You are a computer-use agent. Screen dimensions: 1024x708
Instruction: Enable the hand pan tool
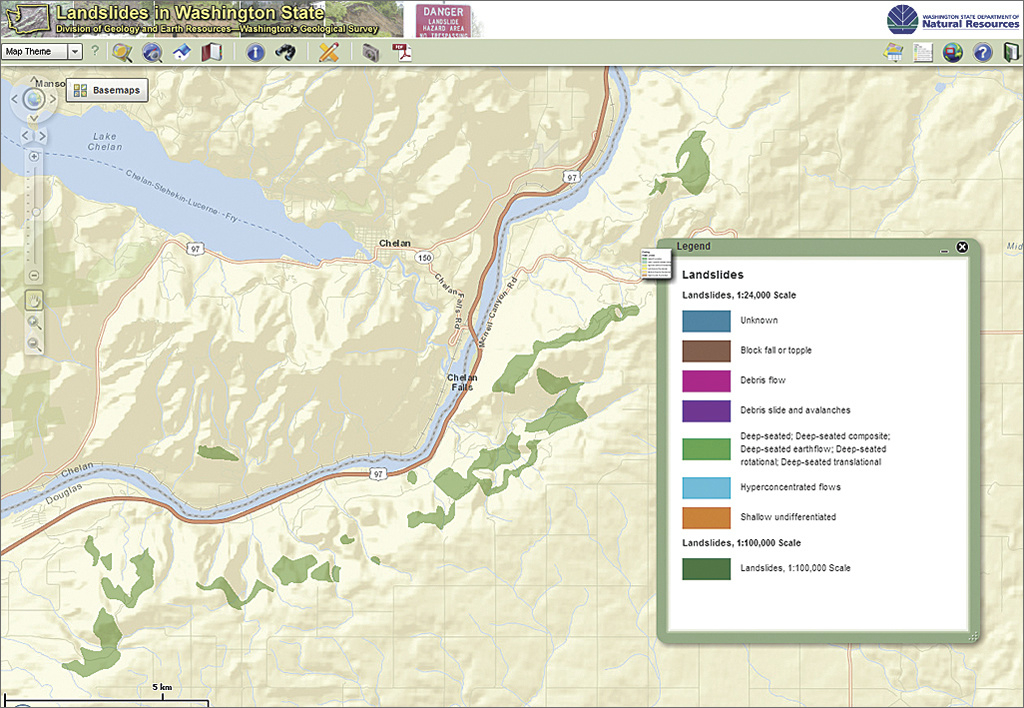[34, 299]
